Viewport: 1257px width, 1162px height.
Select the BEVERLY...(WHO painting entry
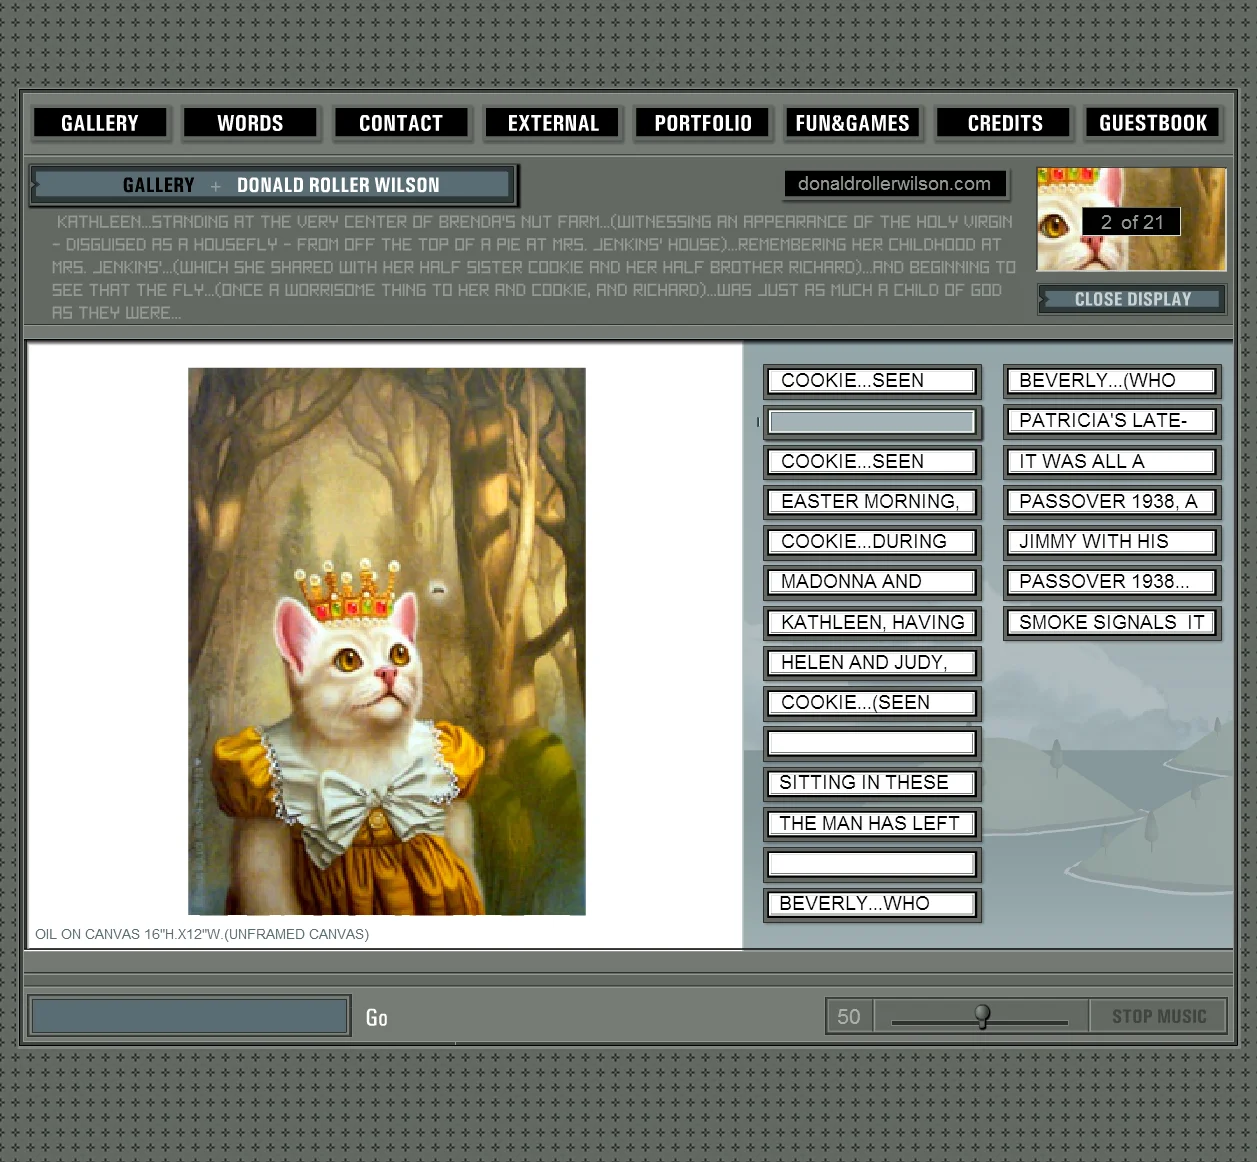1111,381
